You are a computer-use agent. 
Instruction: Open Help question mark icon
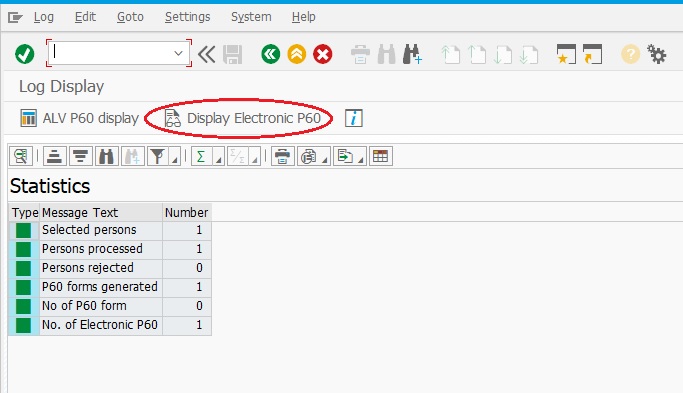pyautogui.click(x=630, y=54)
